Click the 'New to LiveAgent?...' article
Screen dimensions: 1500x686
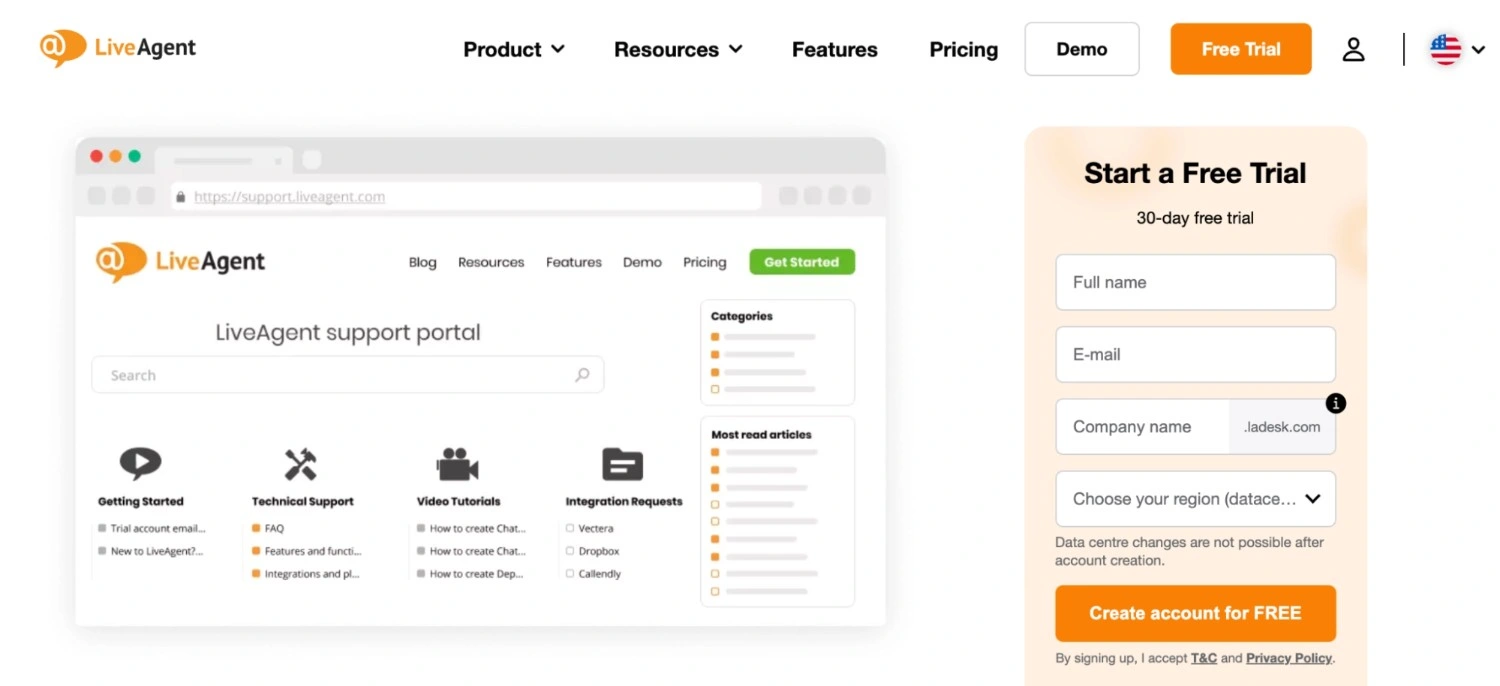[x=151, y=551]
